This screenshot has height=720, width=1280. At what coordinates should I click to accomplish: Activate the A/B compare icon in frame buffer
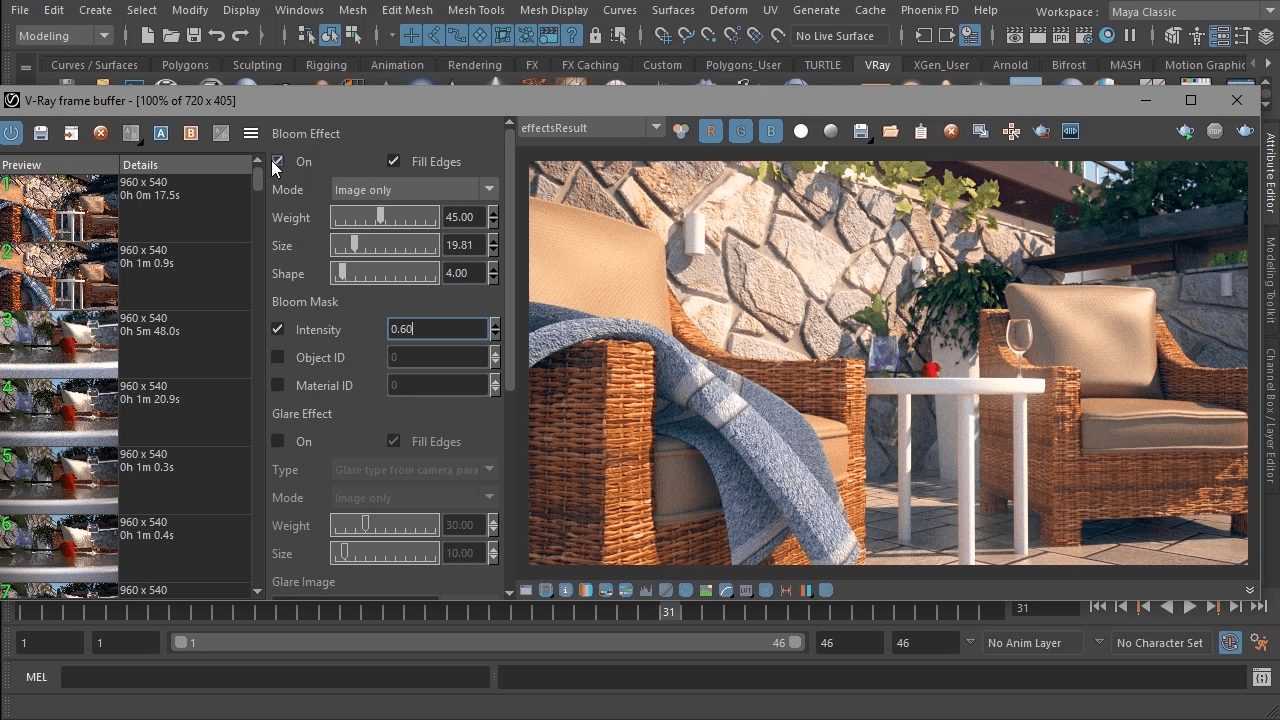(x=131, y=131)
